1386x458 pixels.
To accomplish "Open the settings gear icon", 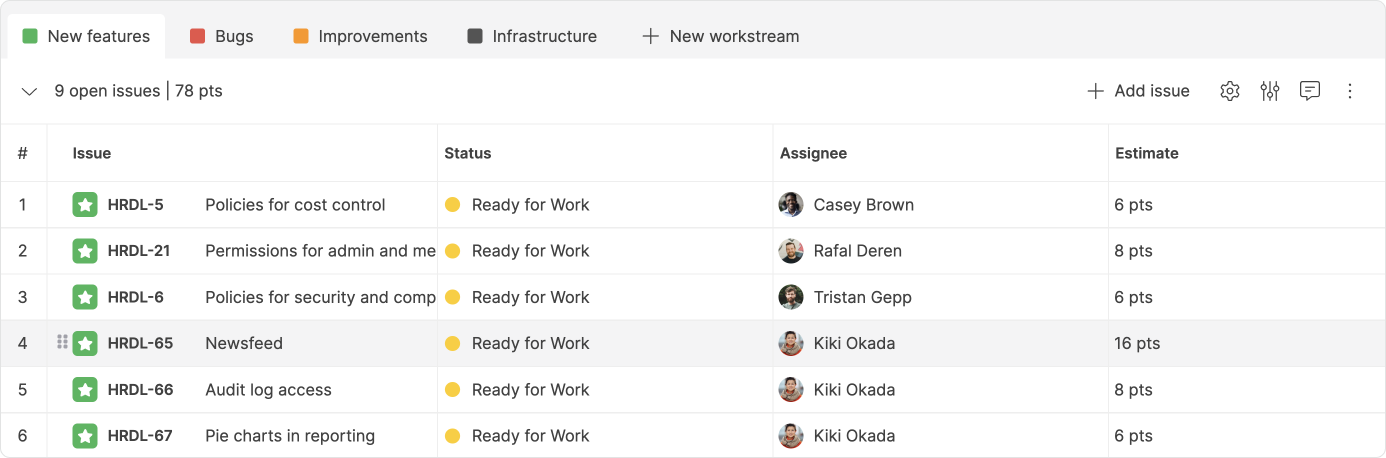I will click(1230, 91).
